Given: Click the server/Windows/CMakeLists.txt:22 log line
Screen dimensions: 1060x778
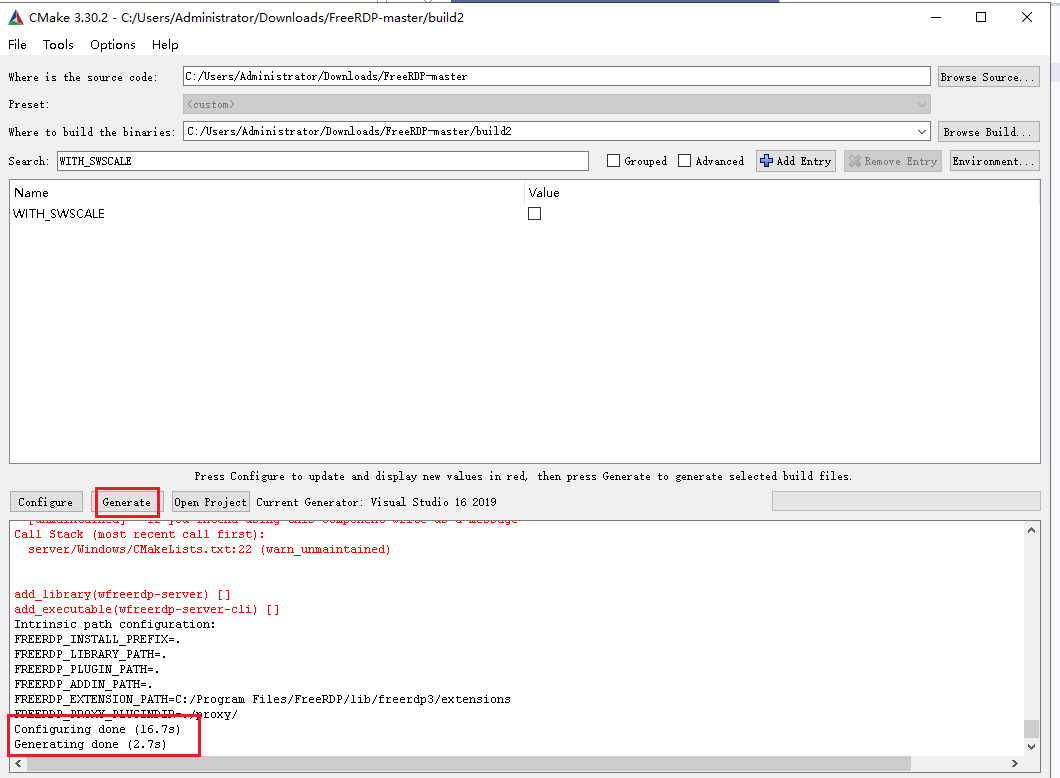Looking at the screenshot, I should point(209,550).
